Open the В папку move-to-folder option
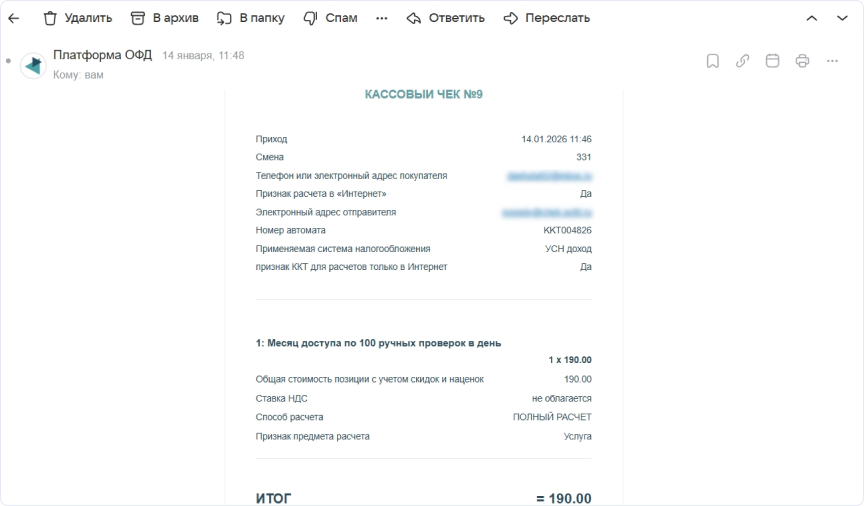 (x=251, y=18)
